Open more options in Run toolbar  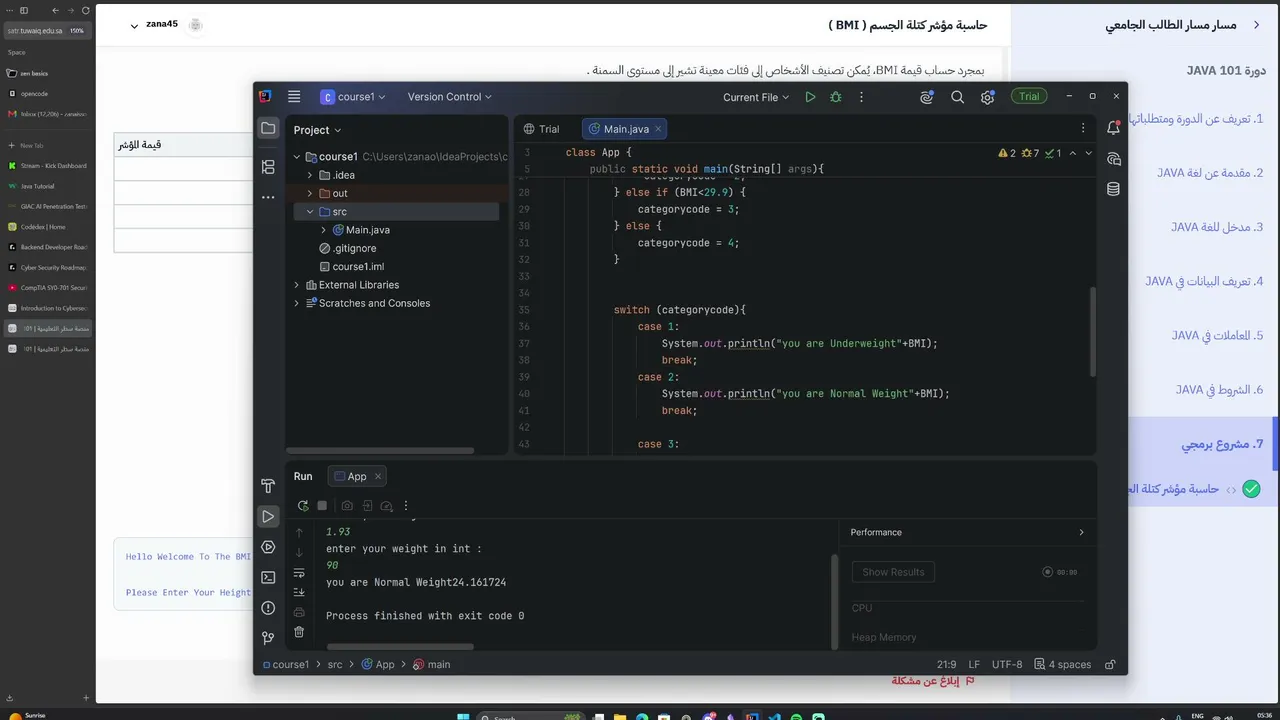(406, 506)
